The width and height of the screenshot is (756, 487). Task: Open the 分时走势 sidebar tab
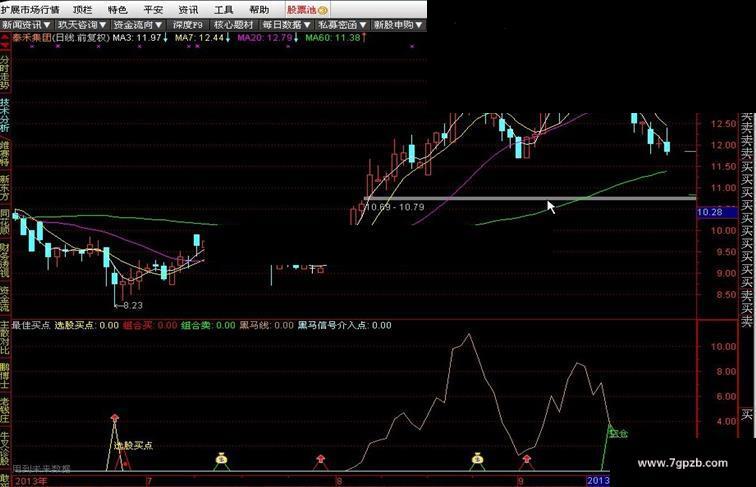[x=5, y=73]
